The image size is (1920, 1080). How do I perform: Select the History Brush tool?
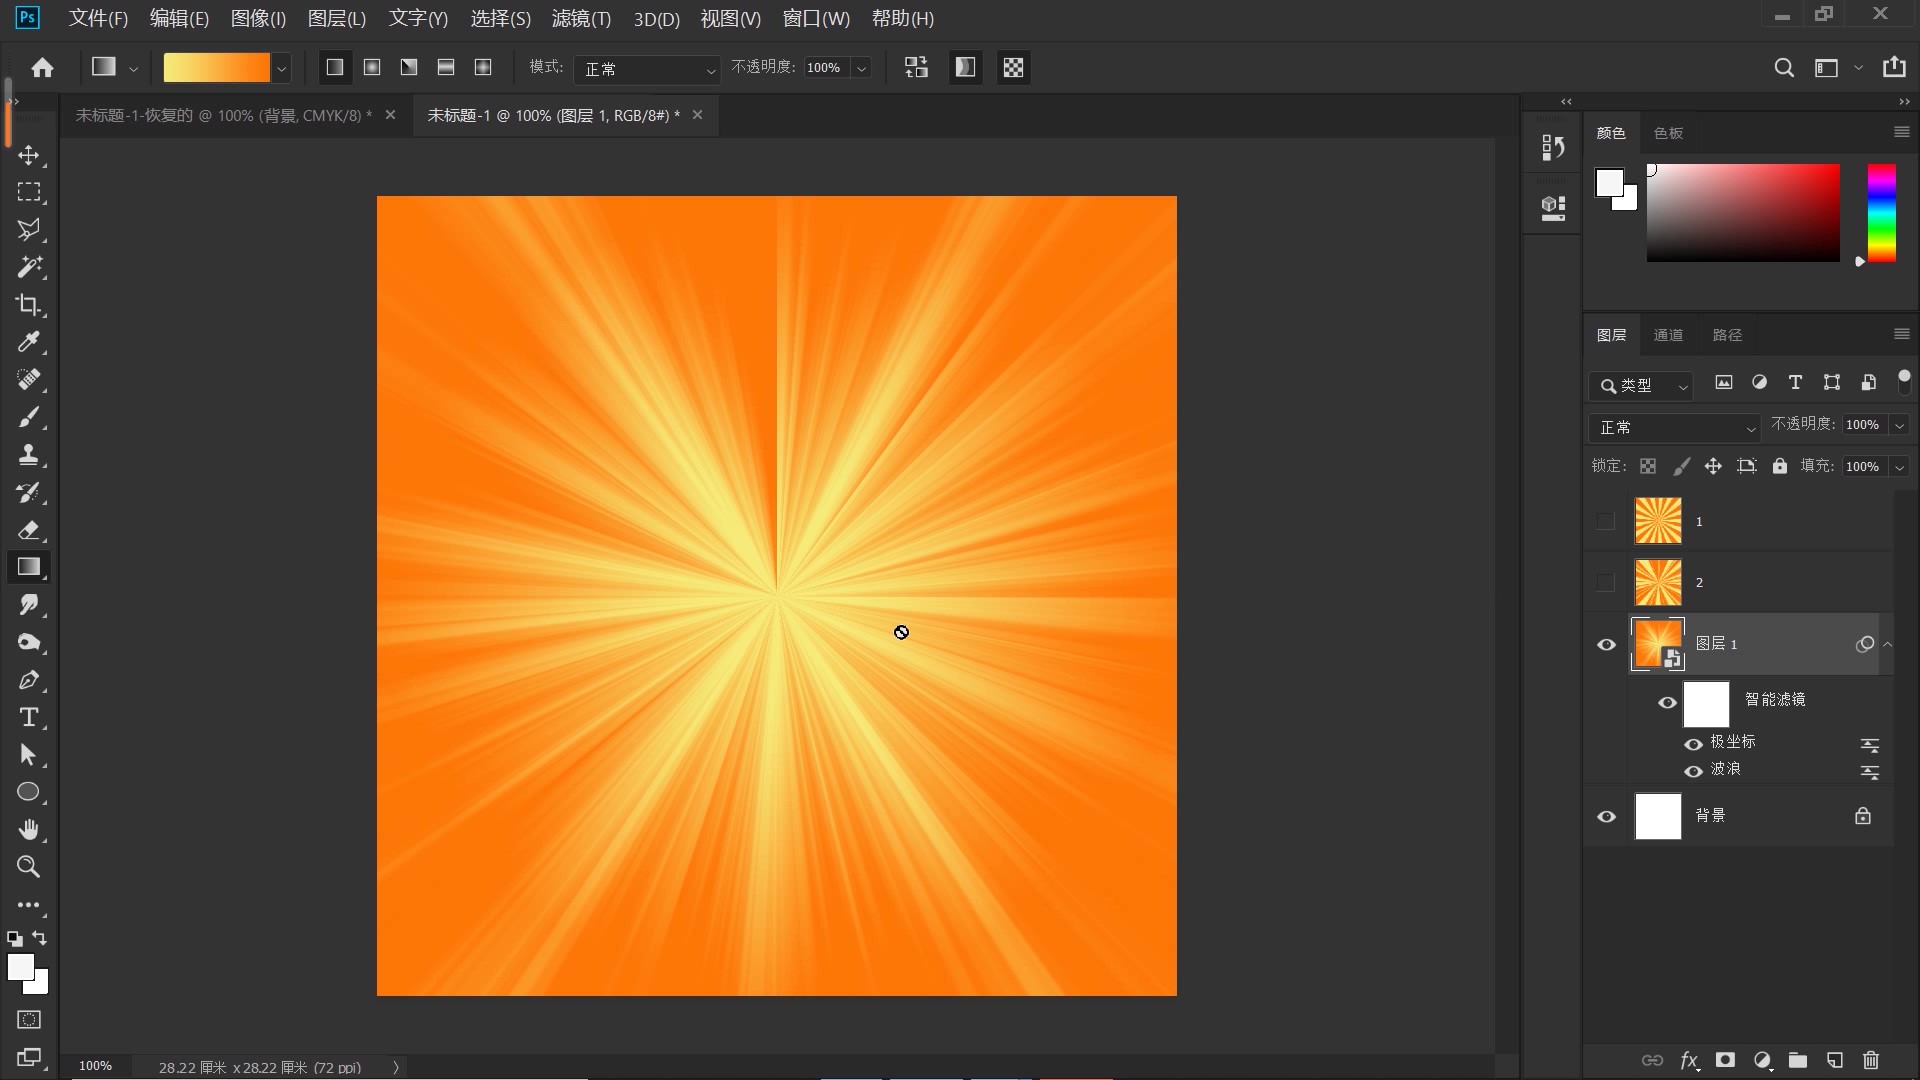tap(29, 492)
